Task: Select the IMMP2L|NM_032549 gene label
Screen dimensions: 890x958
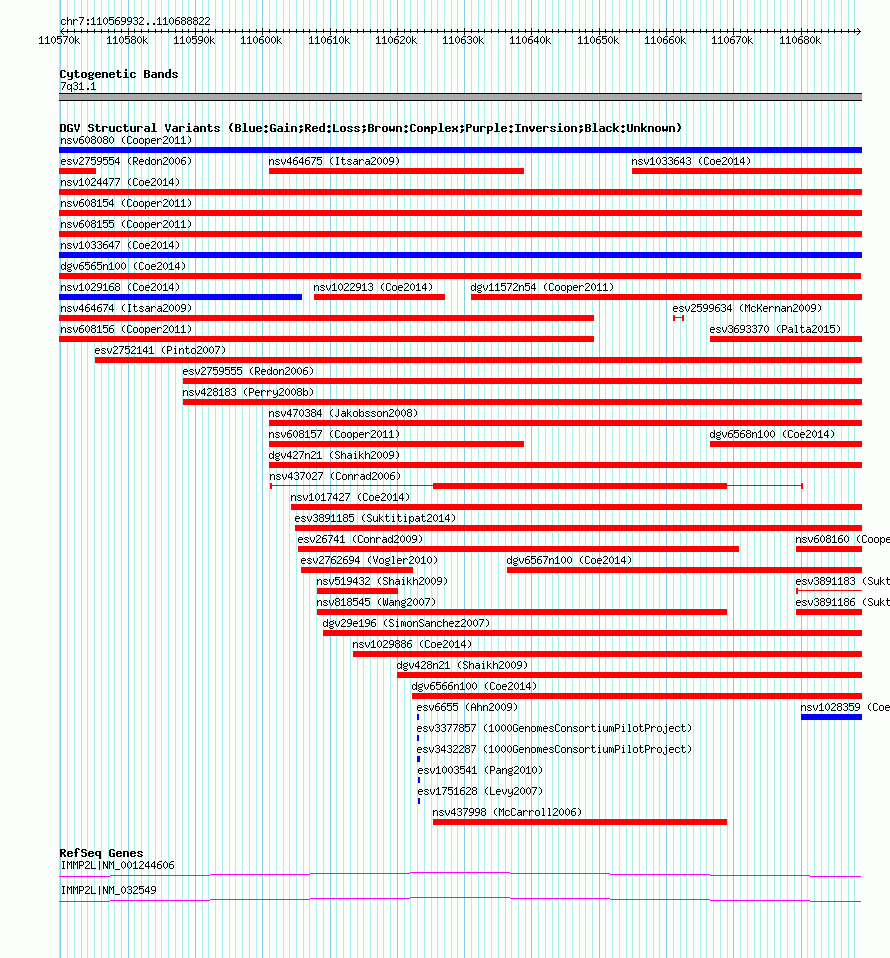Action: [109, 890]
